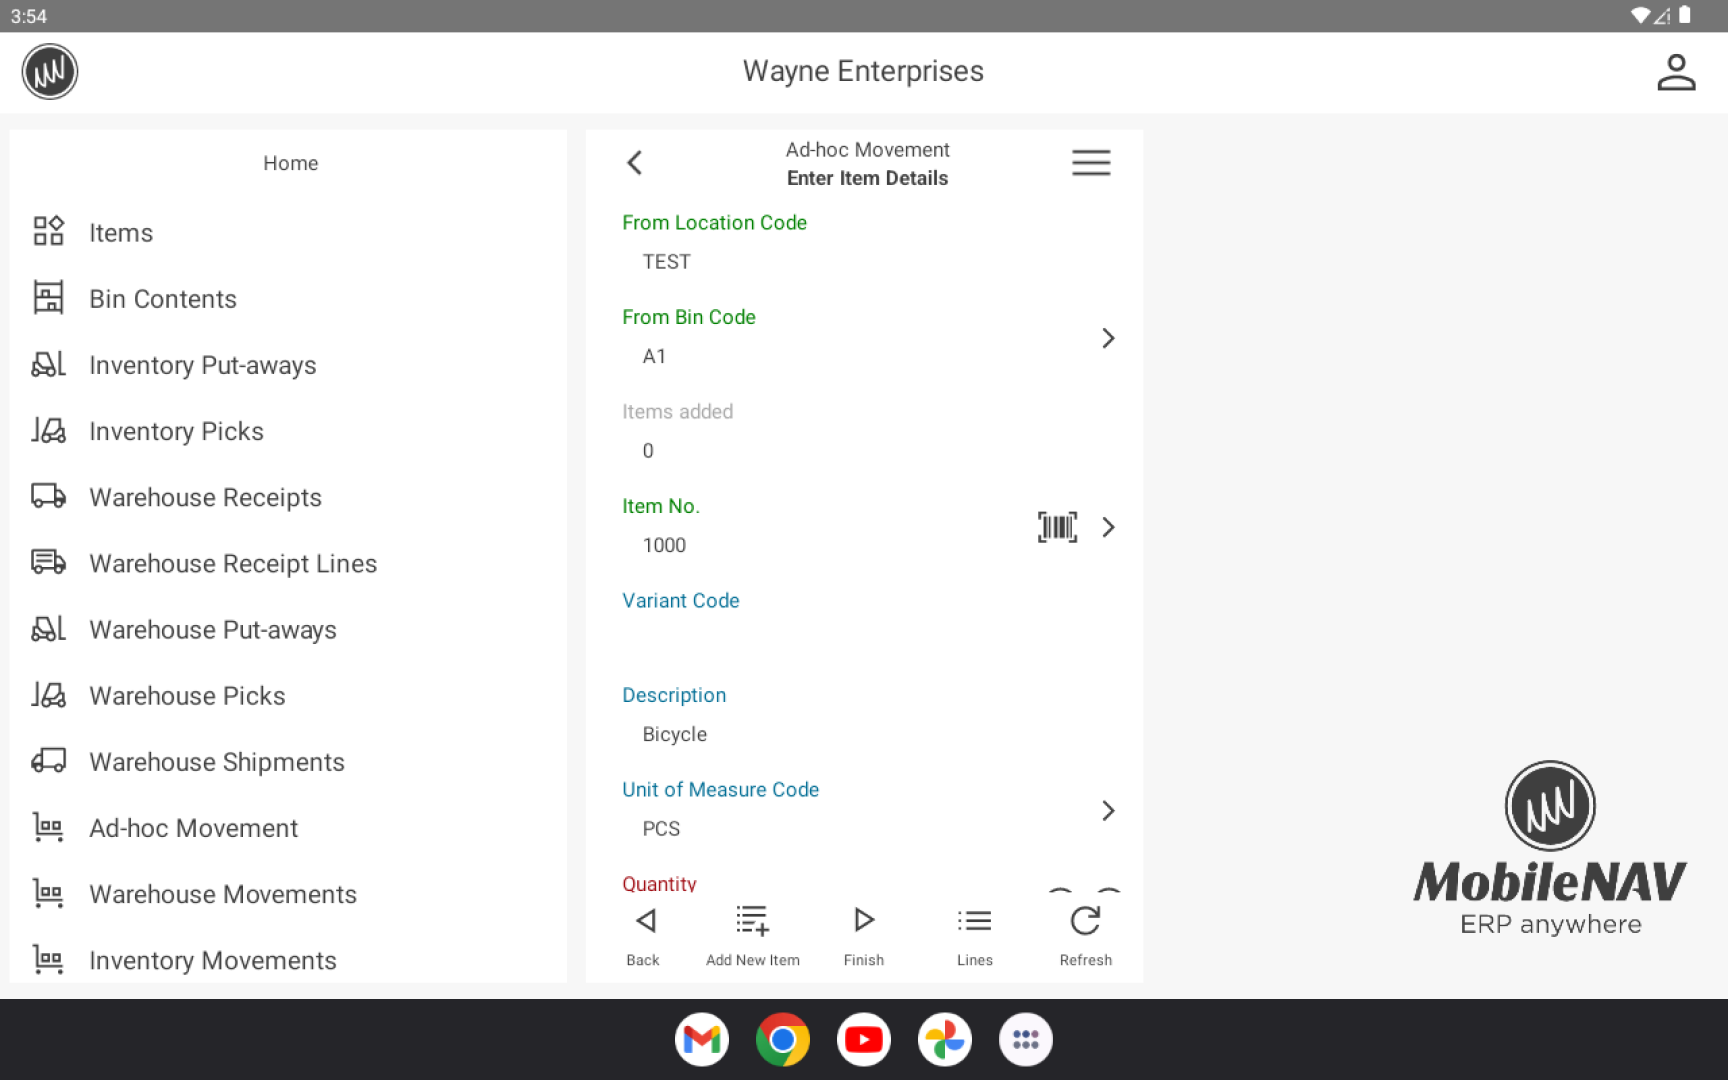Select Inventory Picks menu entry
The height and width of the screenshot is (1080, 1728).
point(288,430)
